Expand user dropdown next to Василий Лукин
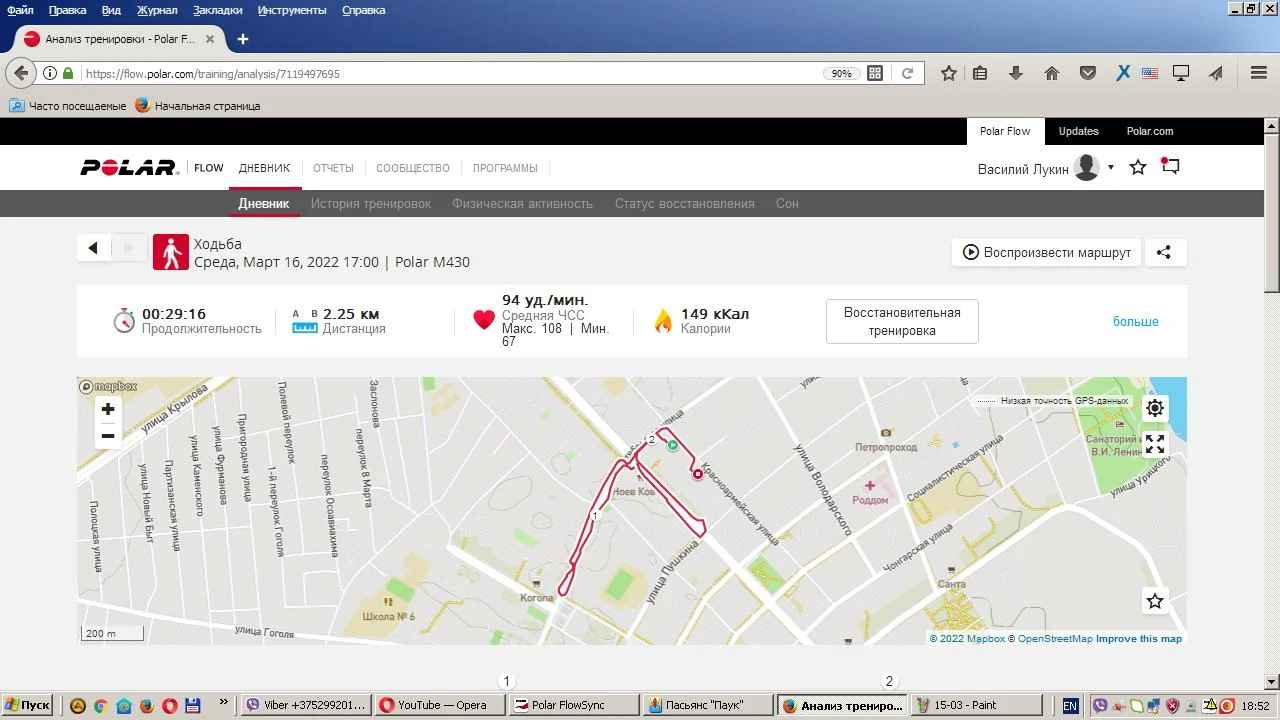Viewport: 1280px width, 720px height. [x=1111, y=167]
